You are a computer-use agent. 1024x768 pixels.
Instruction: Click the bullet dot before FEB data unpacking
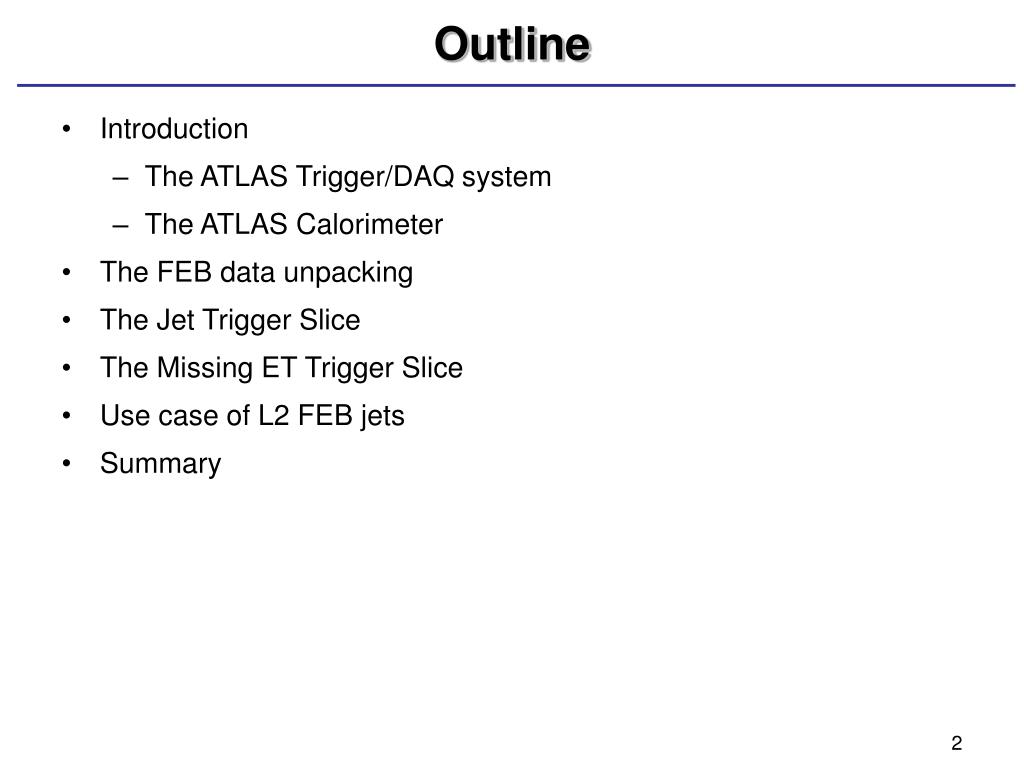coord(66,274)
